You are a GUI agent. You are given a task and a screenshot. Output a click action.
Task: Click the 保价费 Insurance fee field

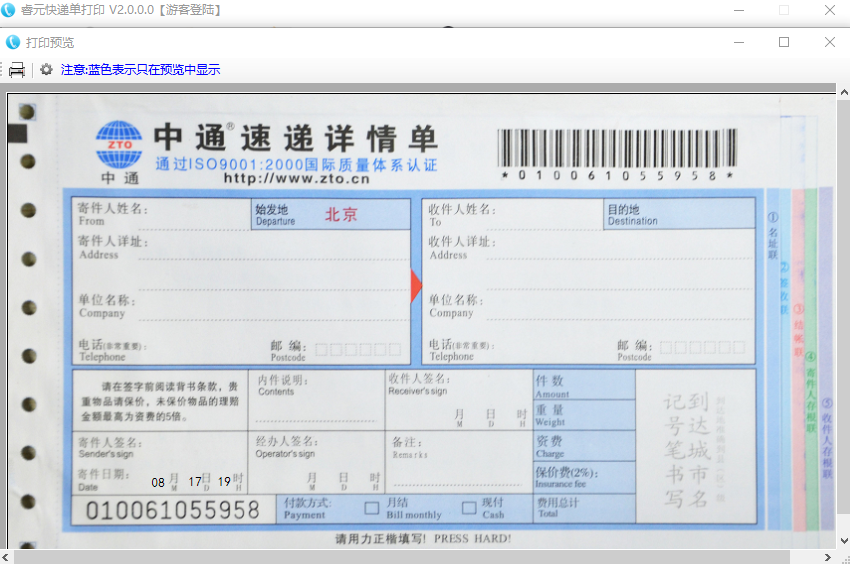coord(584,477)
